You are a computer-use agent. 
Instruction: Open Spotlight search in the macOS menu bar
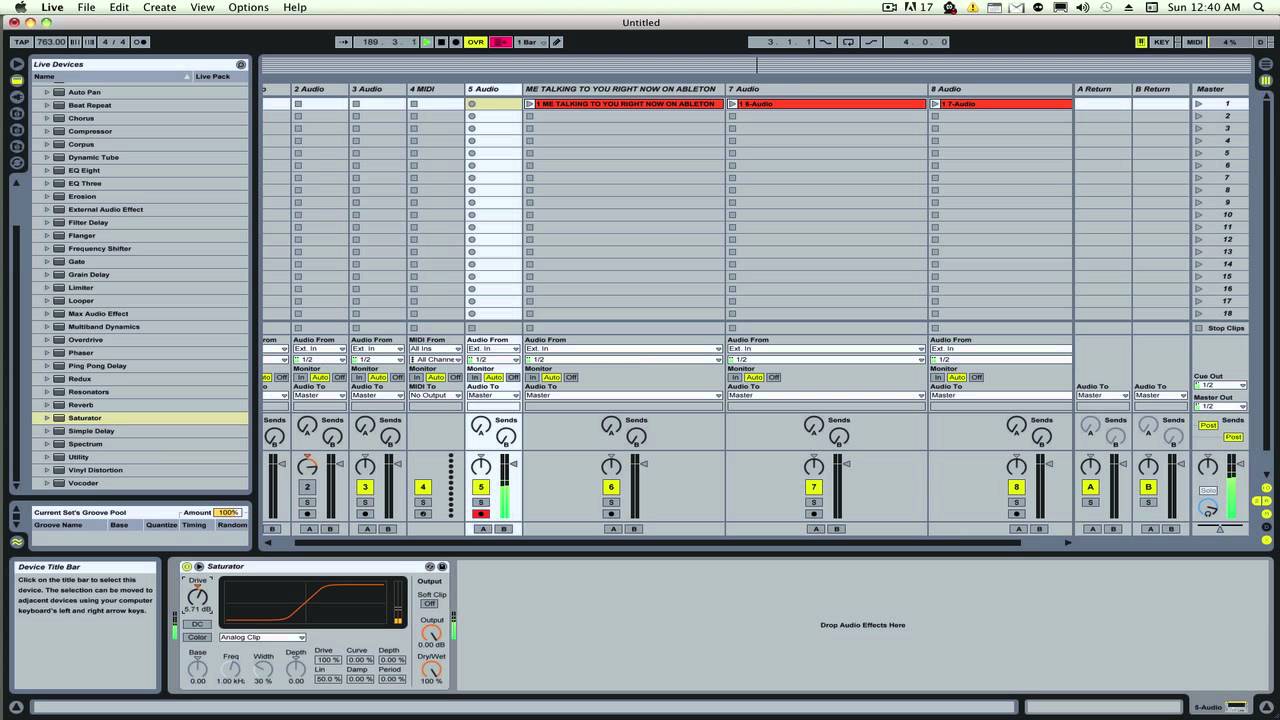click(x=1261, y=7)
